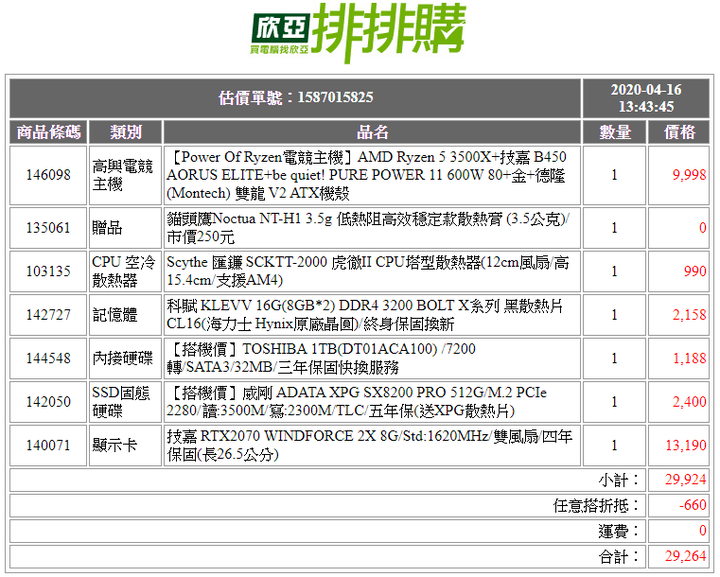
Task: Click price 990
Action: click(x=695, y=271)
